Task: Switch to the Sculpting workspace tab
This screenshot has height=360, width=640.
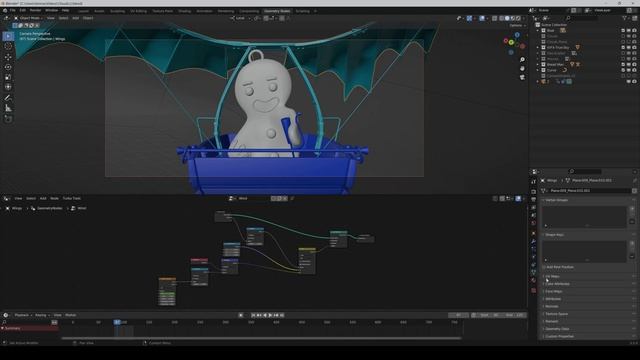Action: [x=118, y=11]
